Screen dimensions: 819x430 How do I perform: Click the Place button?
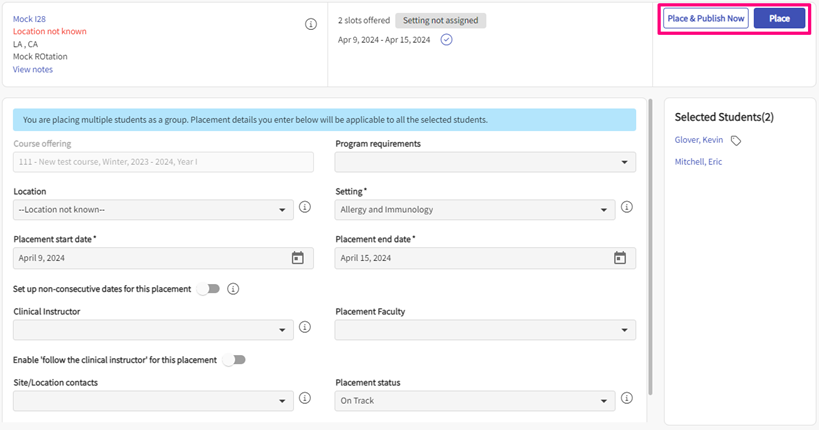(x=779, y=19)
